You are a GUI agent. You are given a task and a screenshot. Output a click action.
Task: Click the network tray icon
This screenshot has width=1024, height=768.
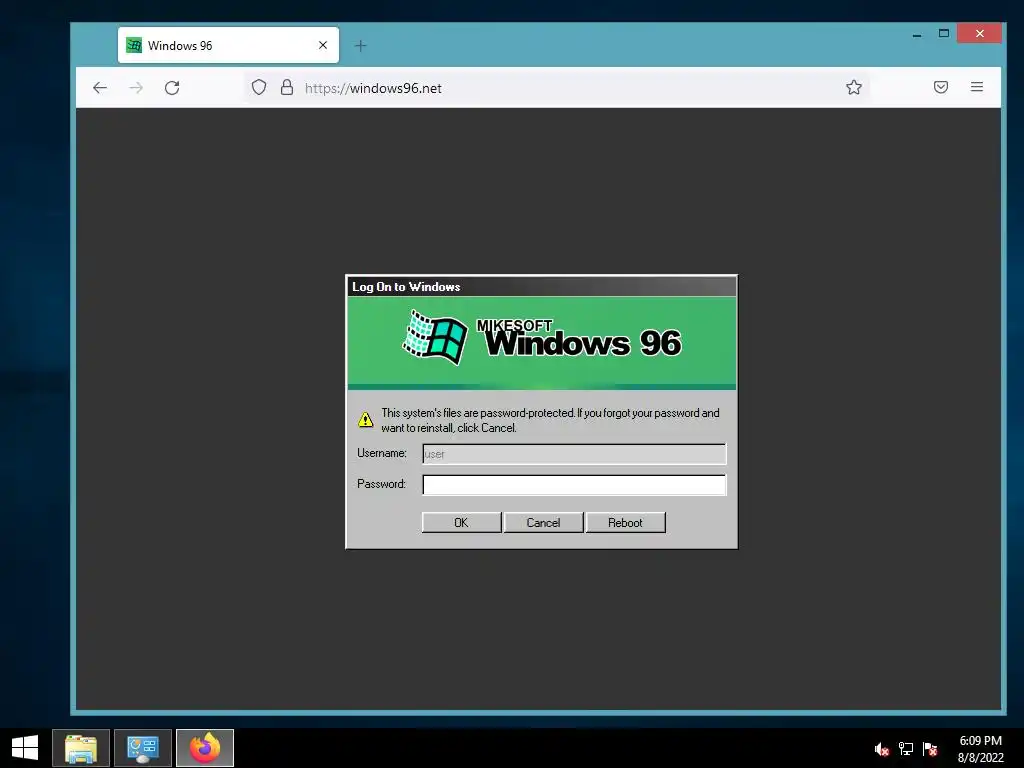[906, 749]
